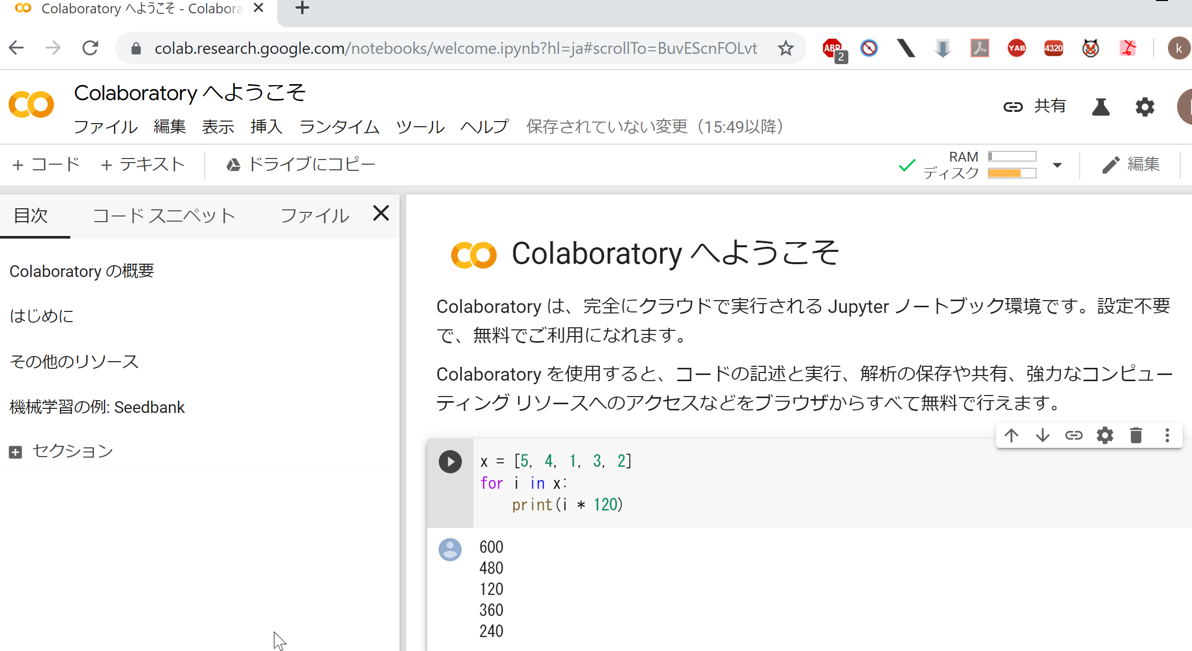
Task: Open ヘルプ menu
Action: tap(484, 127)
